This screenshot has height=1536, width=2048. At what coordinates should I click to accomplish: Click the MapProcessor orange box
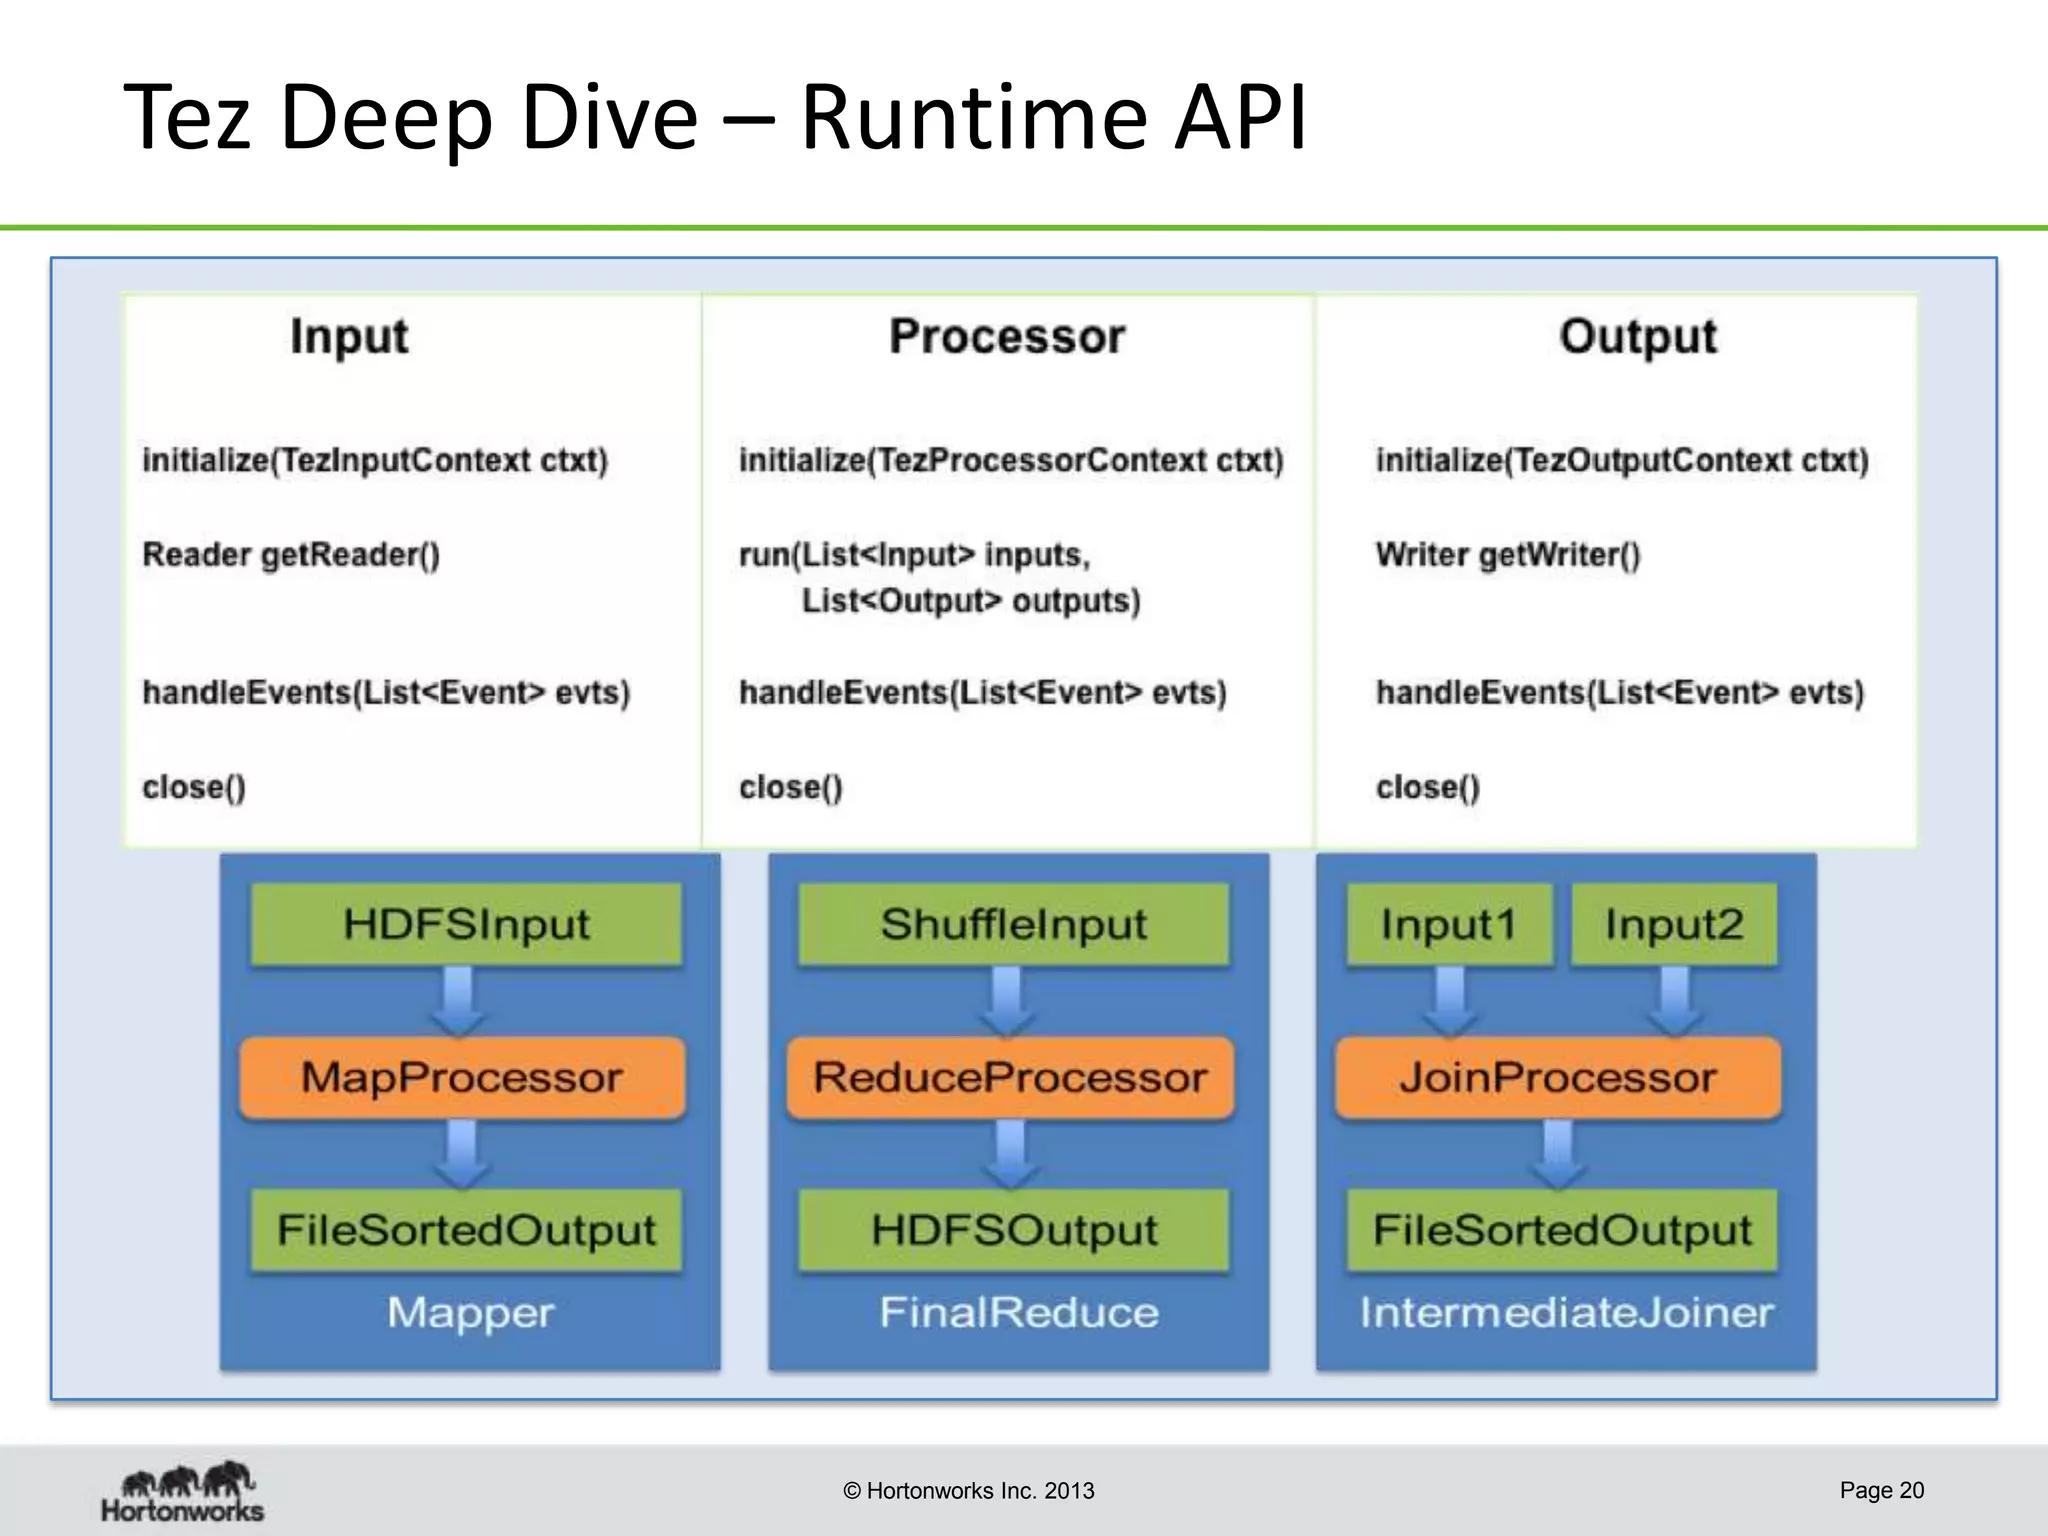coord(462,1078)
